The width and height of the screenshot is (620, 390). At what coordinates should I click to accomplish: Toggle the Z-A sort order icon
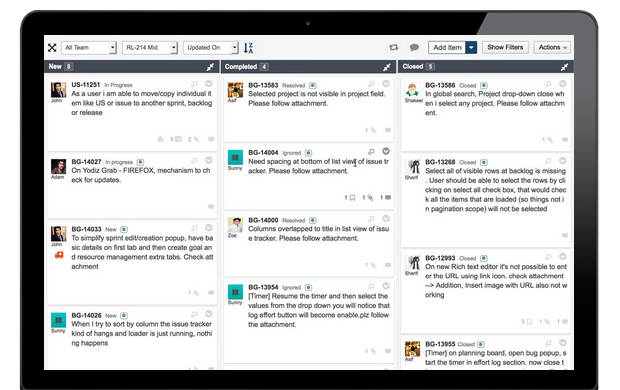248,48
